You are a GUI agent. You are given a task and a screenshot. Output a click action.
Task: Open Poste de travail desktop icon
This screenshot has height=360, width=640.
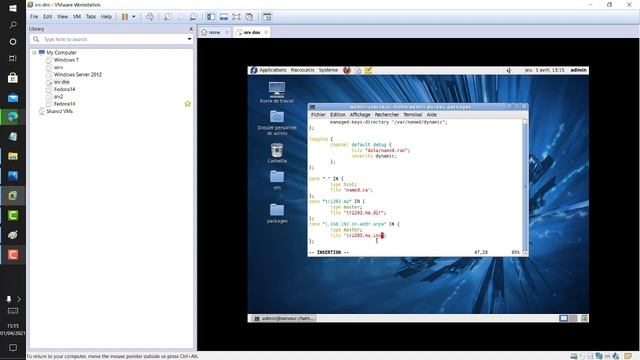coord(277,92)
